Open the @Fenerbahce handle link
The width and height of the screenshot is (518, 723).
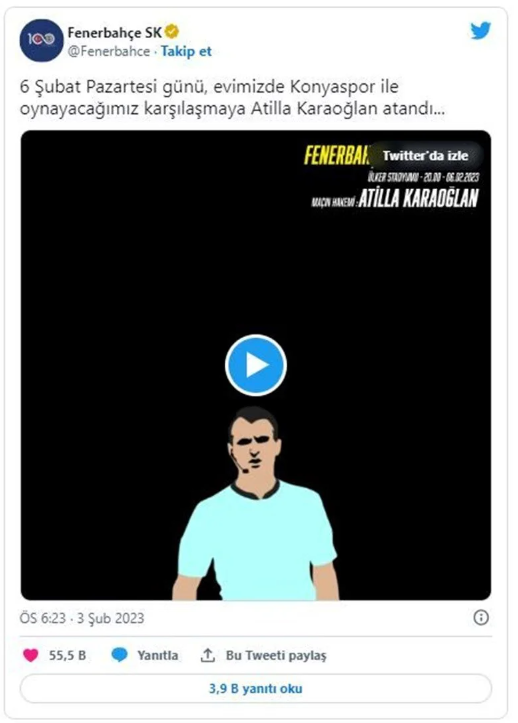click(x=109, y=51)
